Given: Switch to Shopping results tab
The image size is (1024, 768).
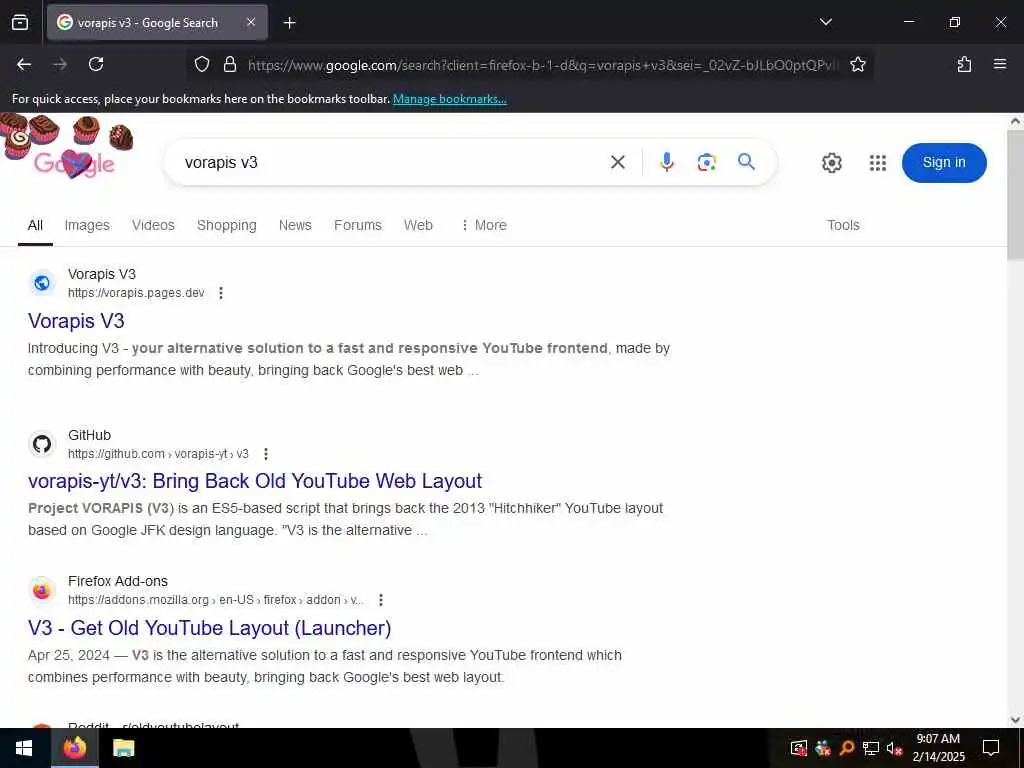Looking at the screenshot, I should (x=227, y=225).
